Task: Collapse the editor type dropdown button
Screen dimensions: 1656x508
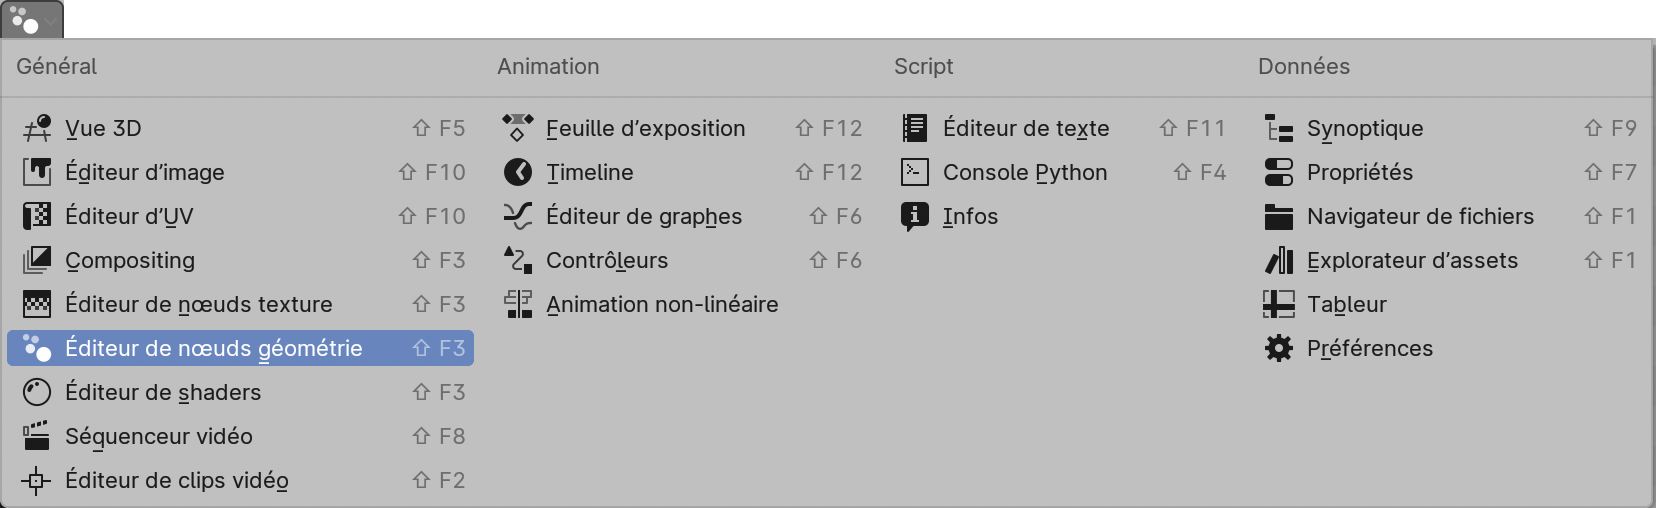Action: pyautogui.click(x=32, y=19)
